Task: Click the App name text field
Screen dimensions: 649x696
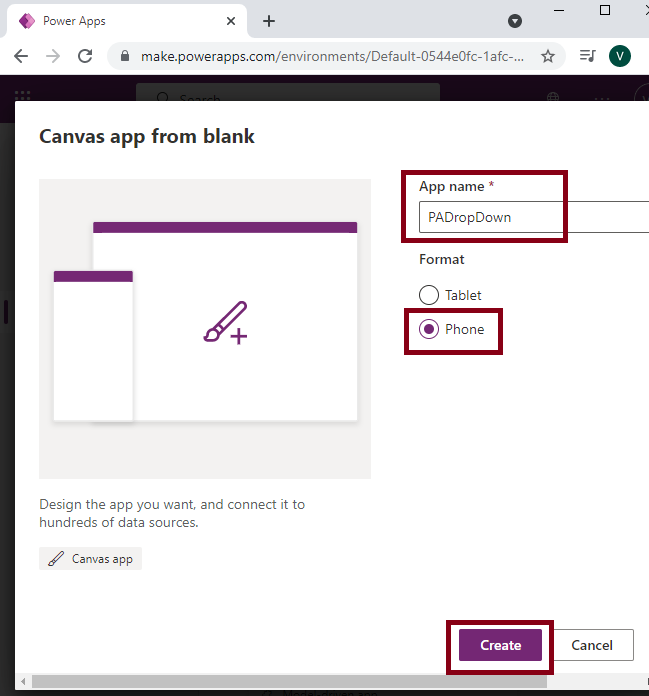Action: tap(534, 217)
